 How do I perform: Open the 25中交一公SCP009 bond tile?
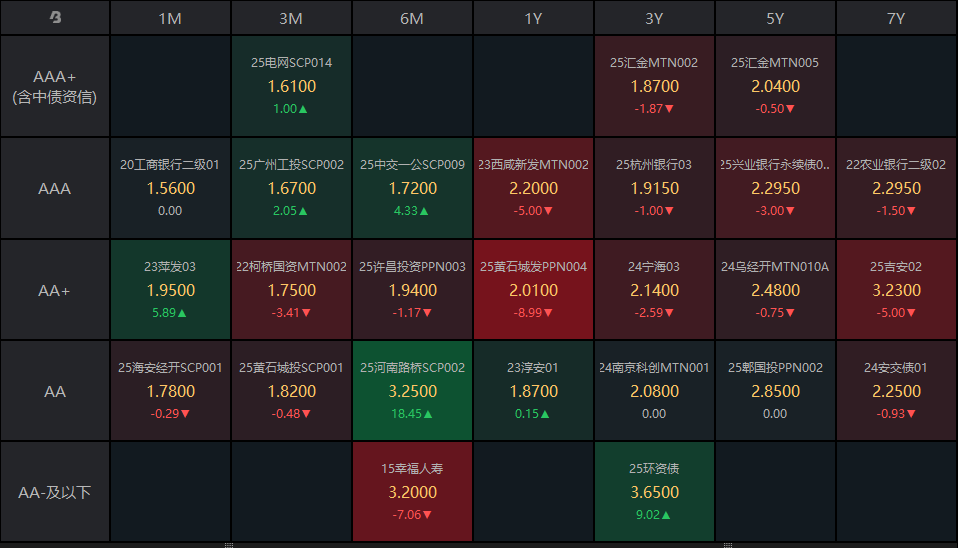(x=412, y=188)
